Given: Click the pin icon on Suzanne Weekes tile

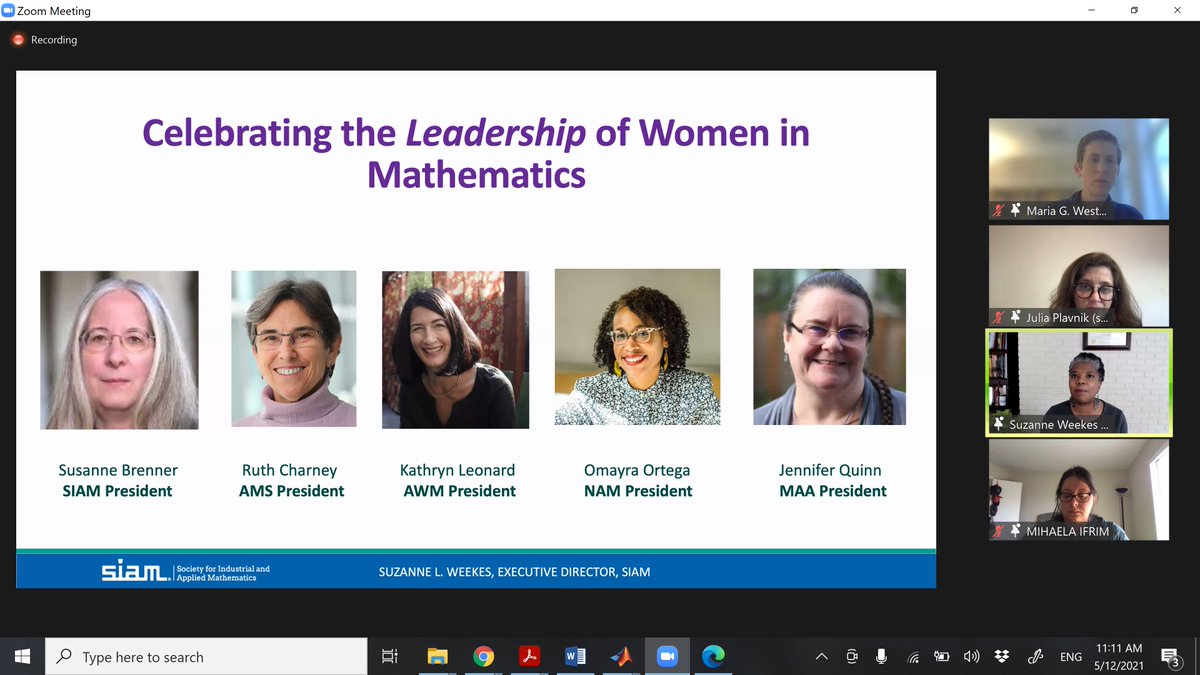Looking at the screenshot, I should click(998, 425).
